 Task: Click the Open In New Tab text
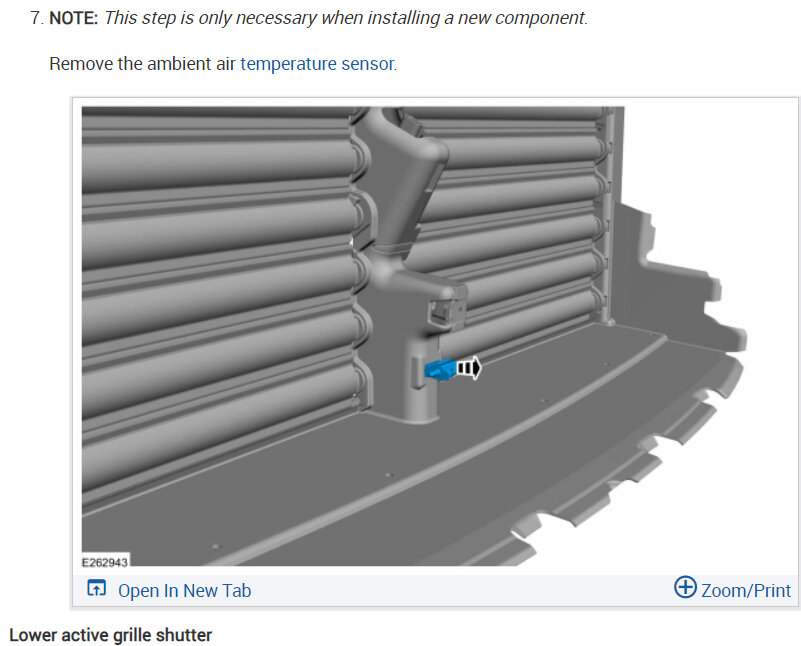point(184,590)
